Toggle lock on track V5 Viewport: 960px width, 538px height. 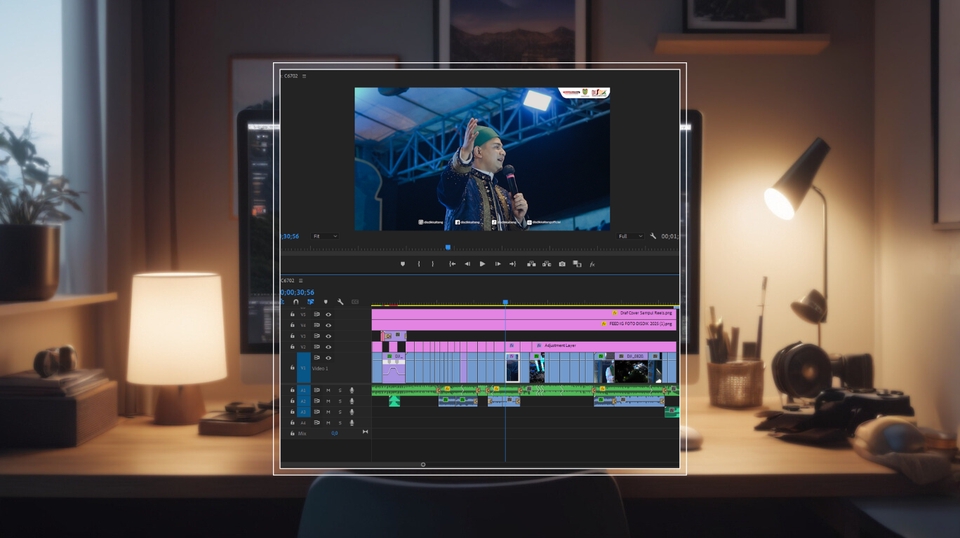click(x=292, y=315)
